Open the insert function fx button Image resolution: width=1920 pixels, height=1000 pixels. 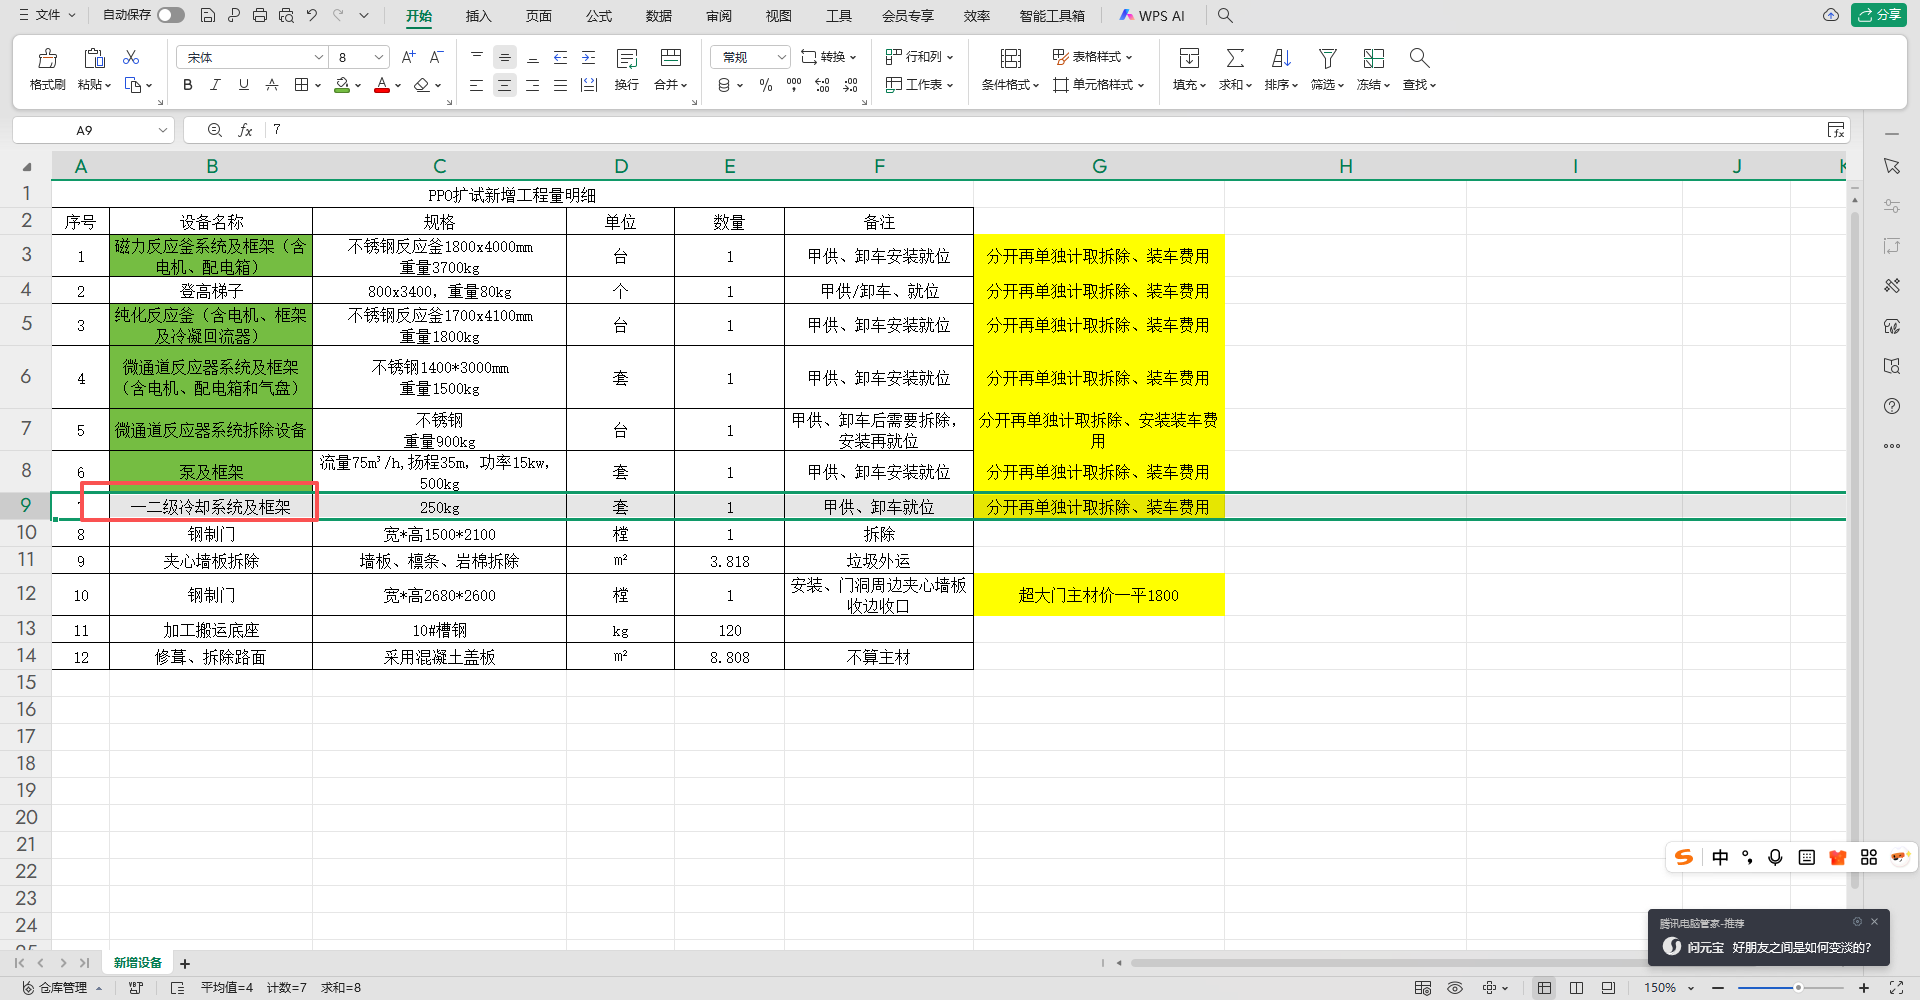[x=245, y=130]
